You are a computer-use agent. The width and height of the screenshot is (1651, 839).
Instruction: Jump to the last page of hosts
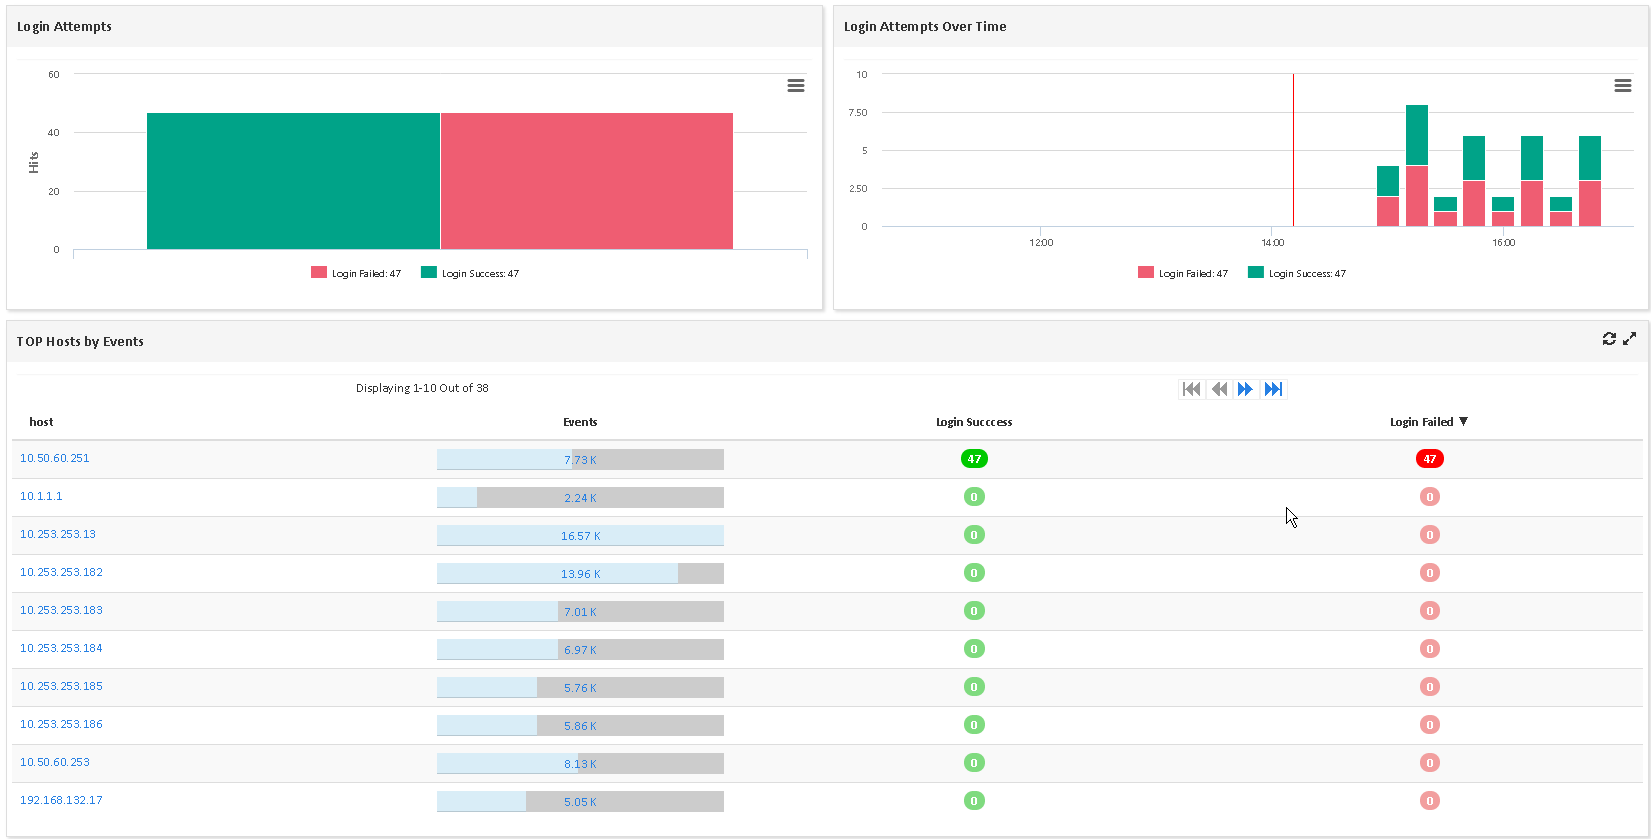(1273, 389)
